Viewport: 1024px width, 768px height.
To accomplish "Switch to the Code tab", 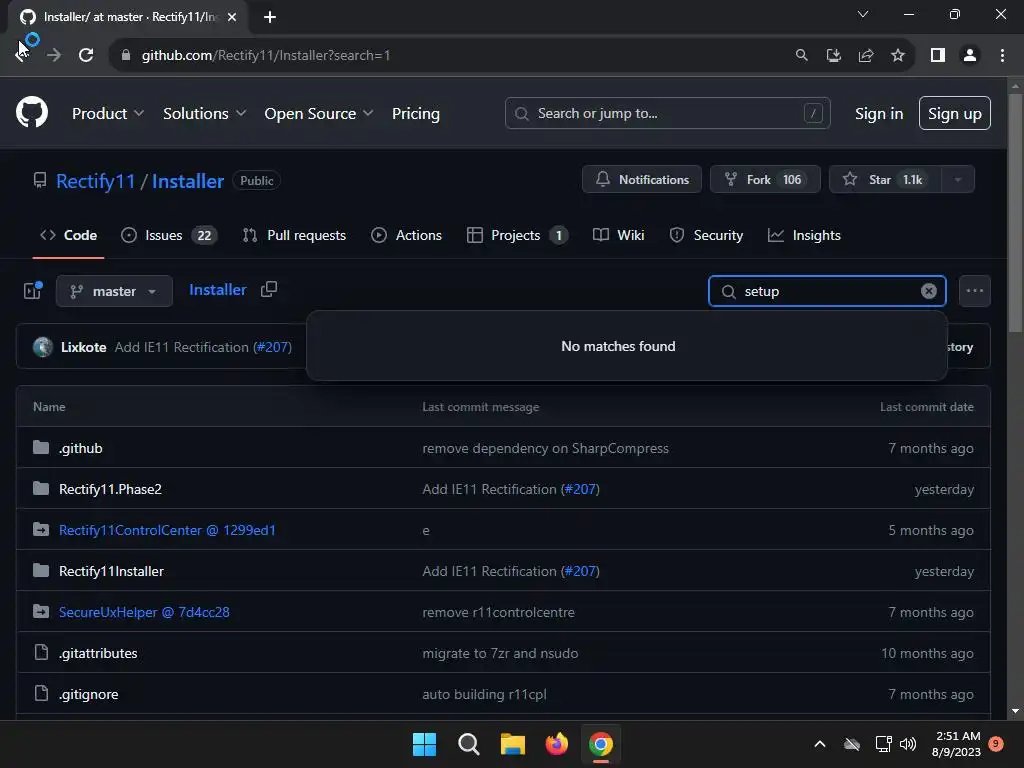I will click(x=69, y=235).
